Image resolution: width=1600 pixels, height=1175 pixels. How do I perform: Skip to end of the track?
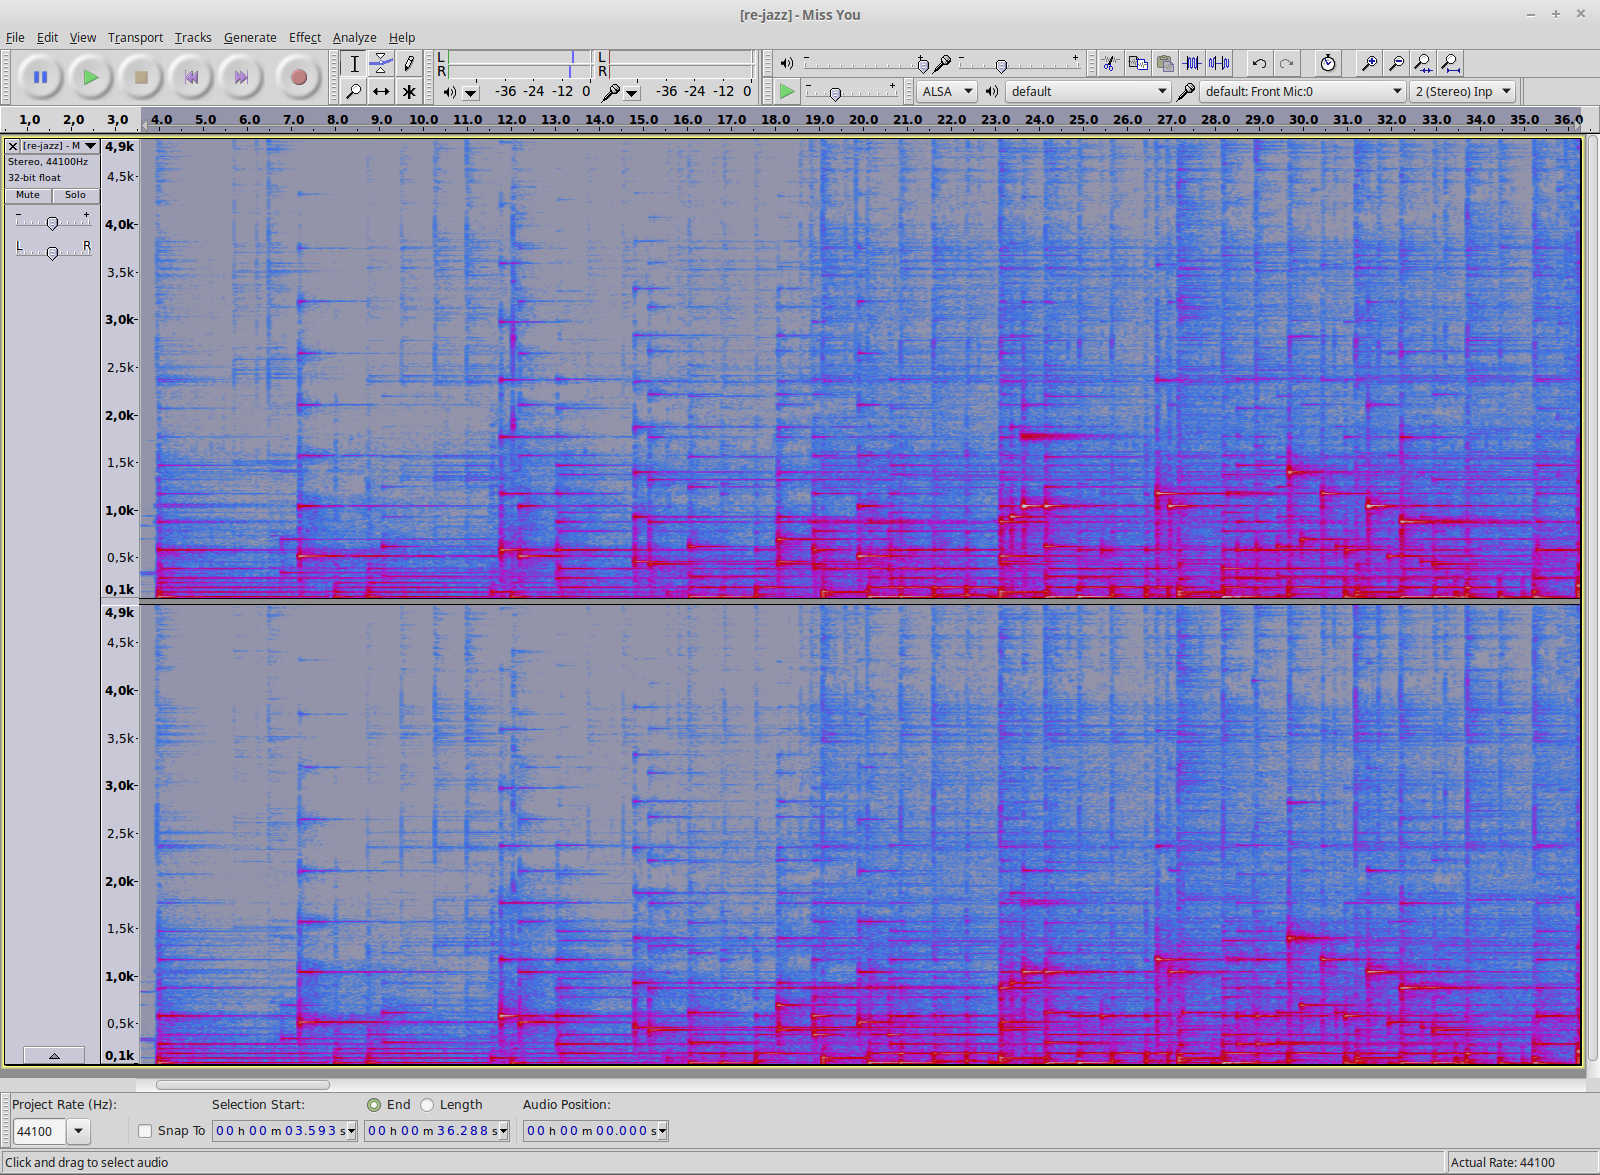click(241, 77)
